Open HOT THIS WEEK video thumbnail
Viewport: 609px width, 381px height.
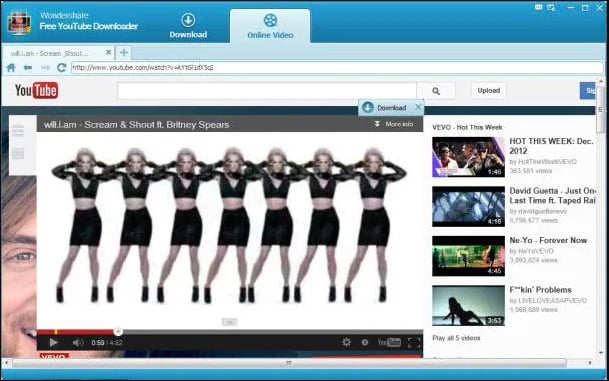tap(468, 157)
